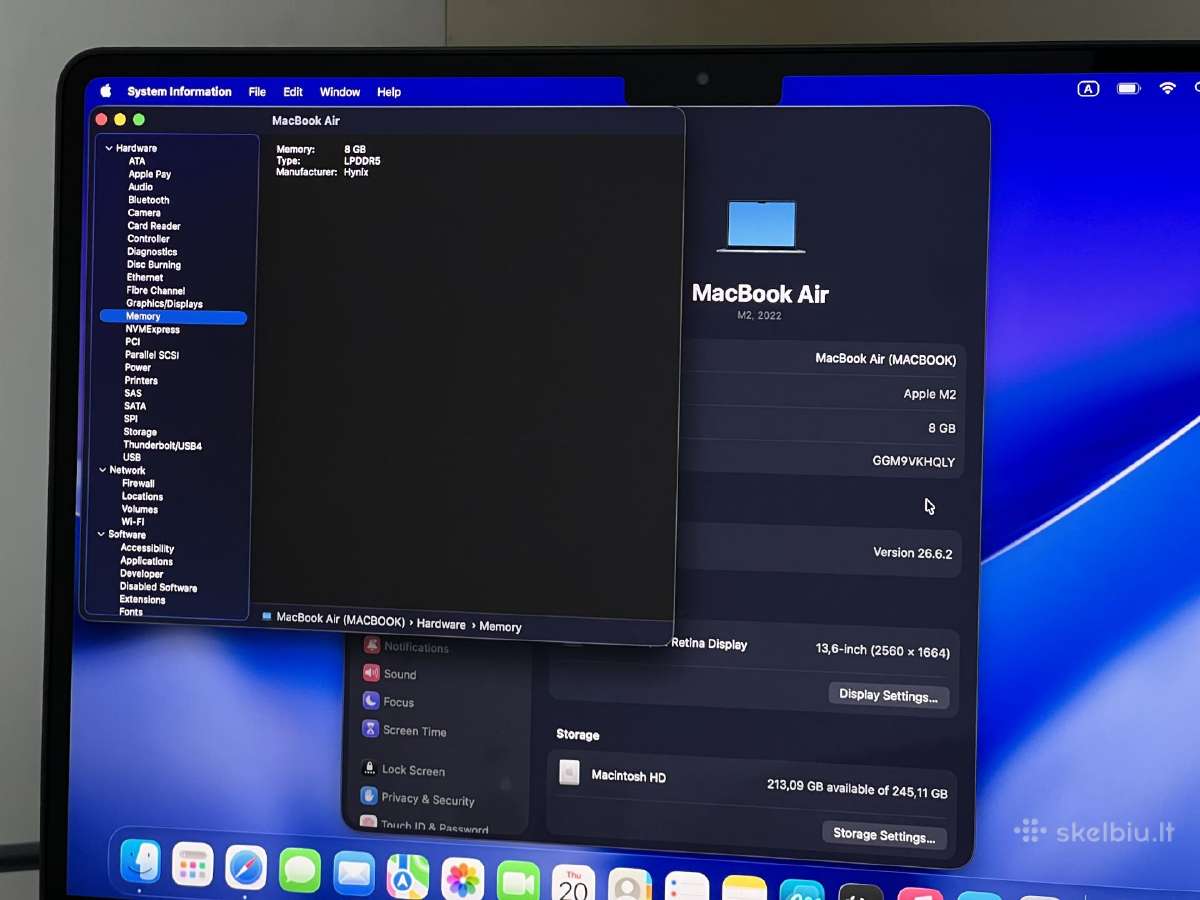Select NVMExpress in the Hardware tree
The image size is (1200, 900).
point(152,329)
